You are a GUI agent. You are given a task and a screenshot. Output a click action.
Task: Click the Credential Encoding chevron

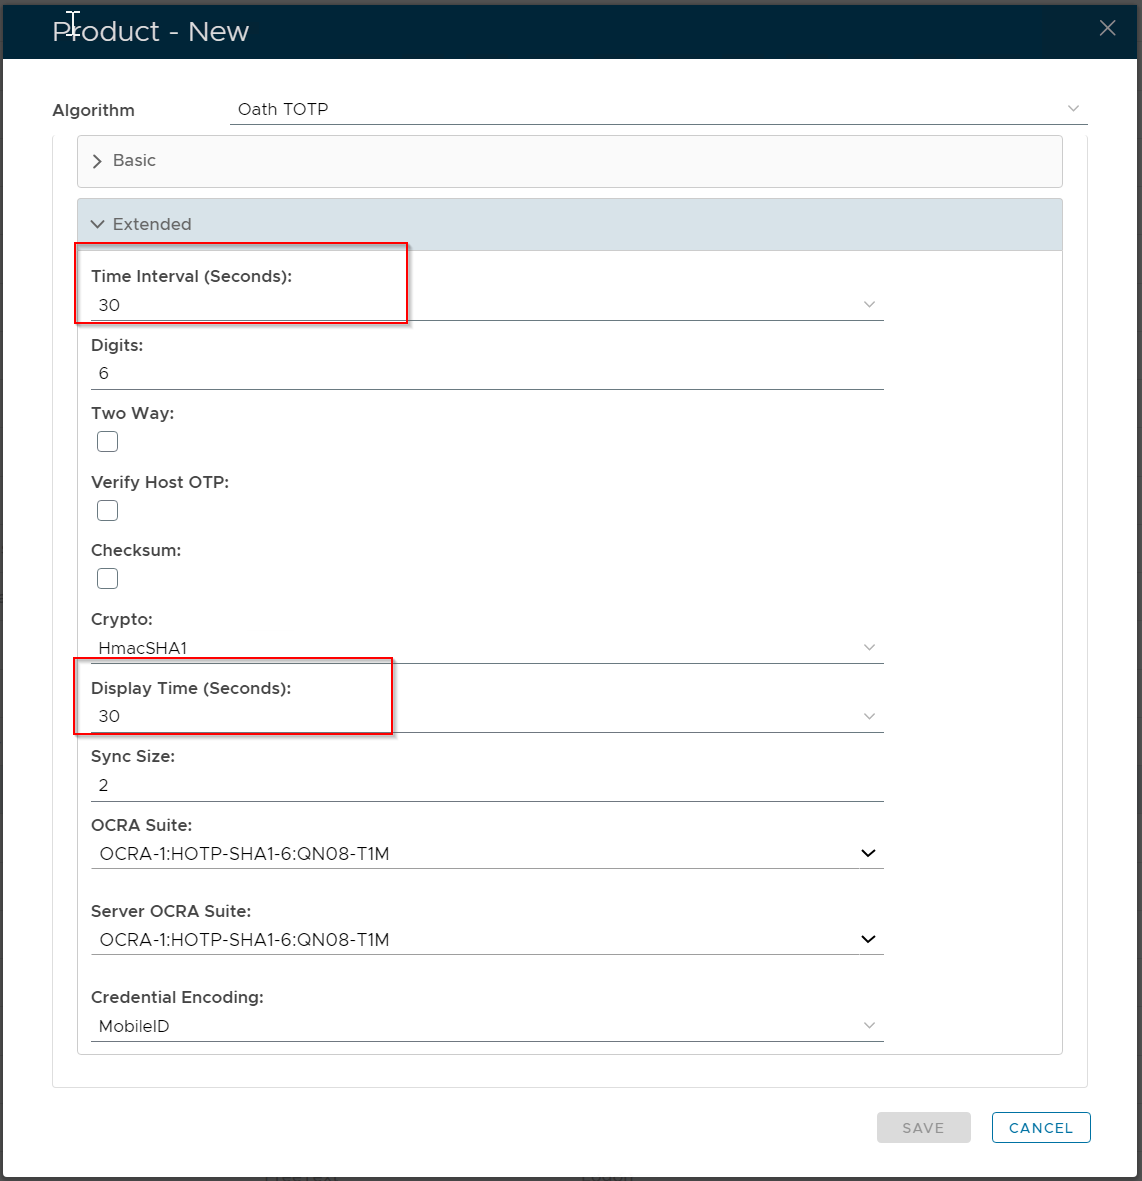click(869, 1026)
